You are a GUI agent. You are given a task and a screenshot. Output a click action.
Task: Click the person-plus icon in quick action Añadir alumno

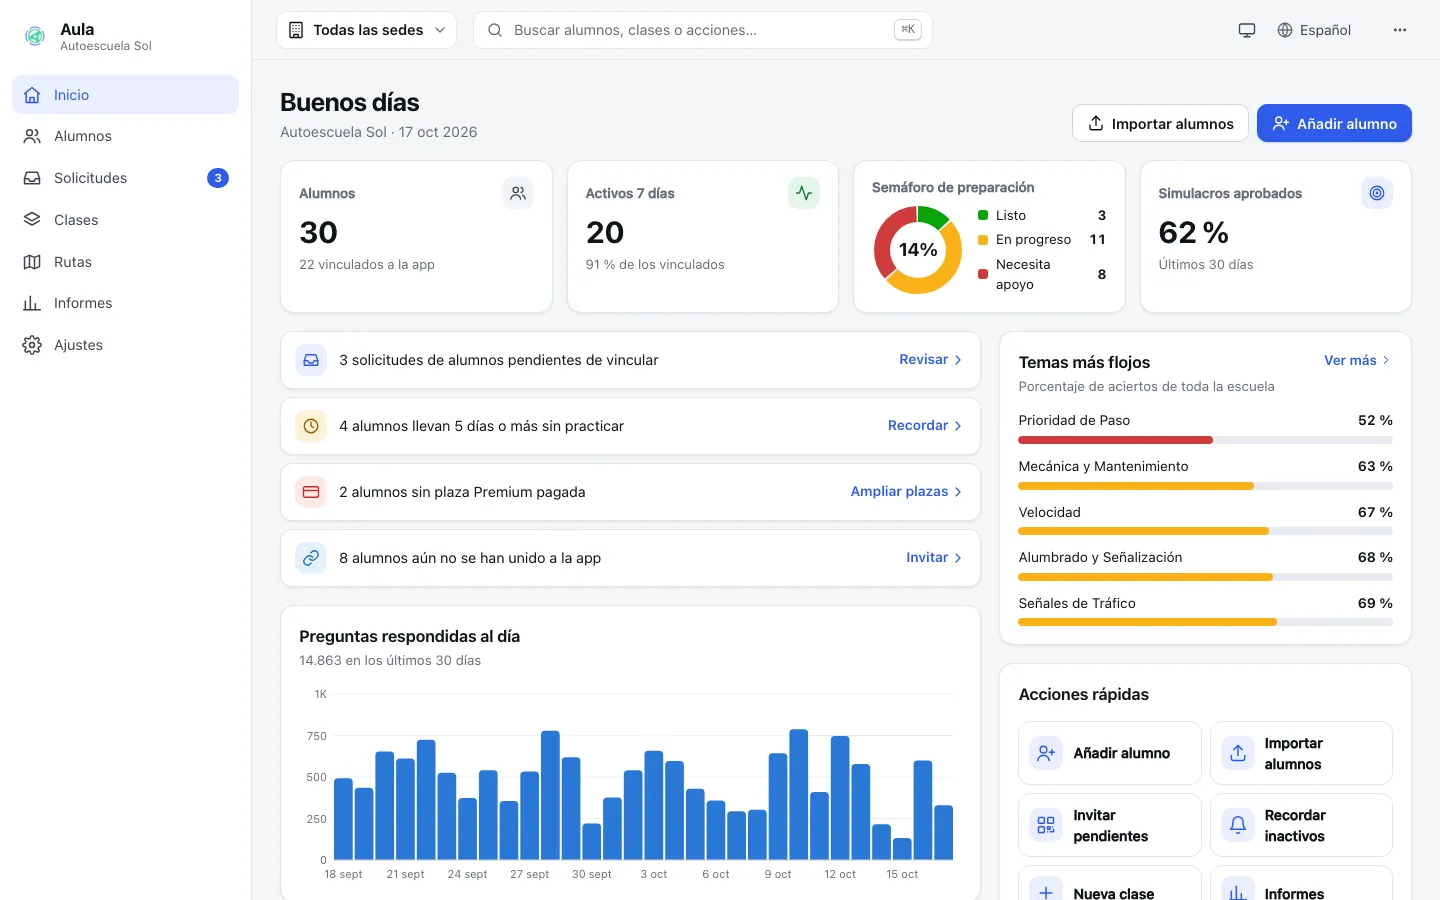tap(1046, 753)
